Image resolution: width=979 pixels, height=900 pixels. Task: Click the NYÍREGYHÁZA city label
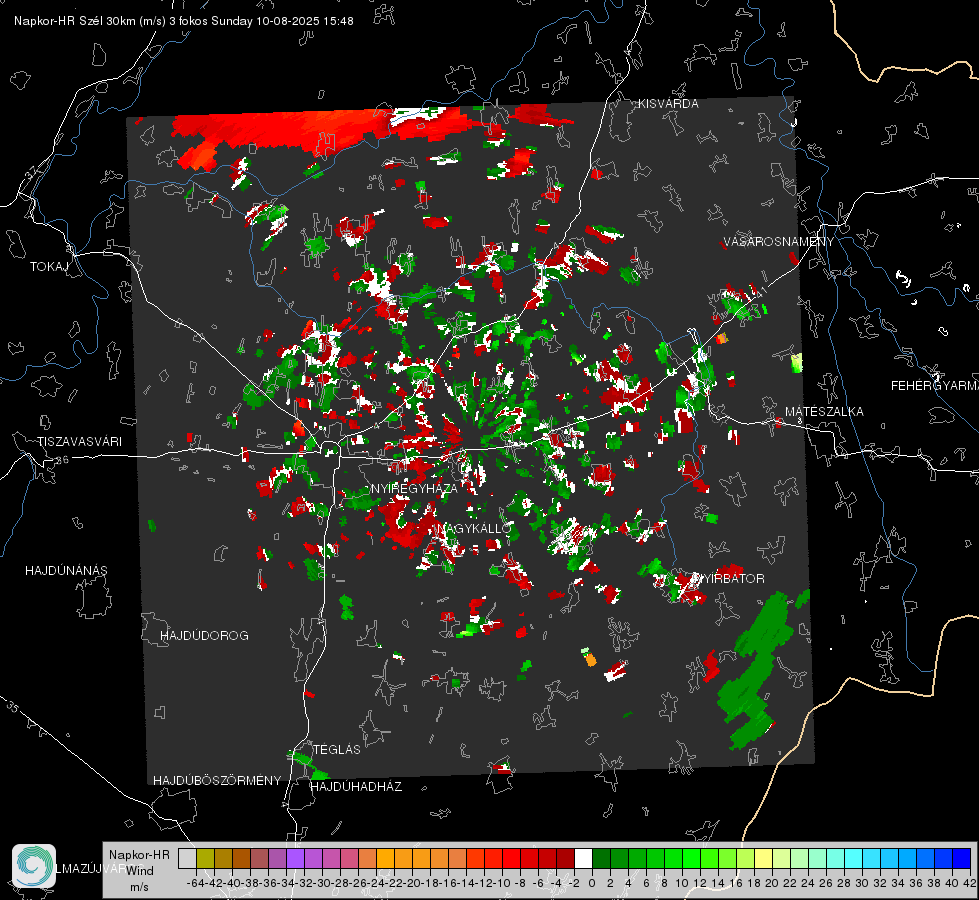(414, 488)
